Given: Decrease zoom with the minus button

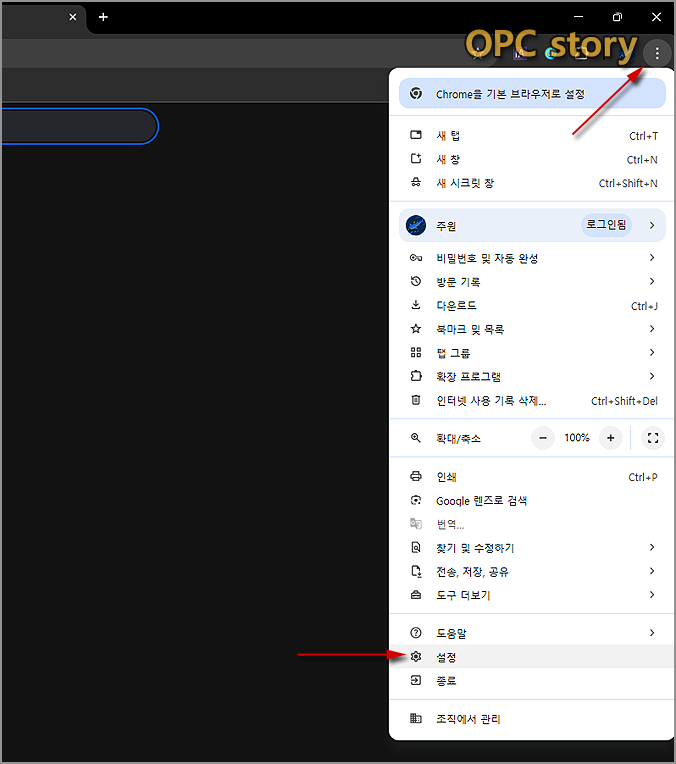Looking at the screenshot, I should [543, 438].
